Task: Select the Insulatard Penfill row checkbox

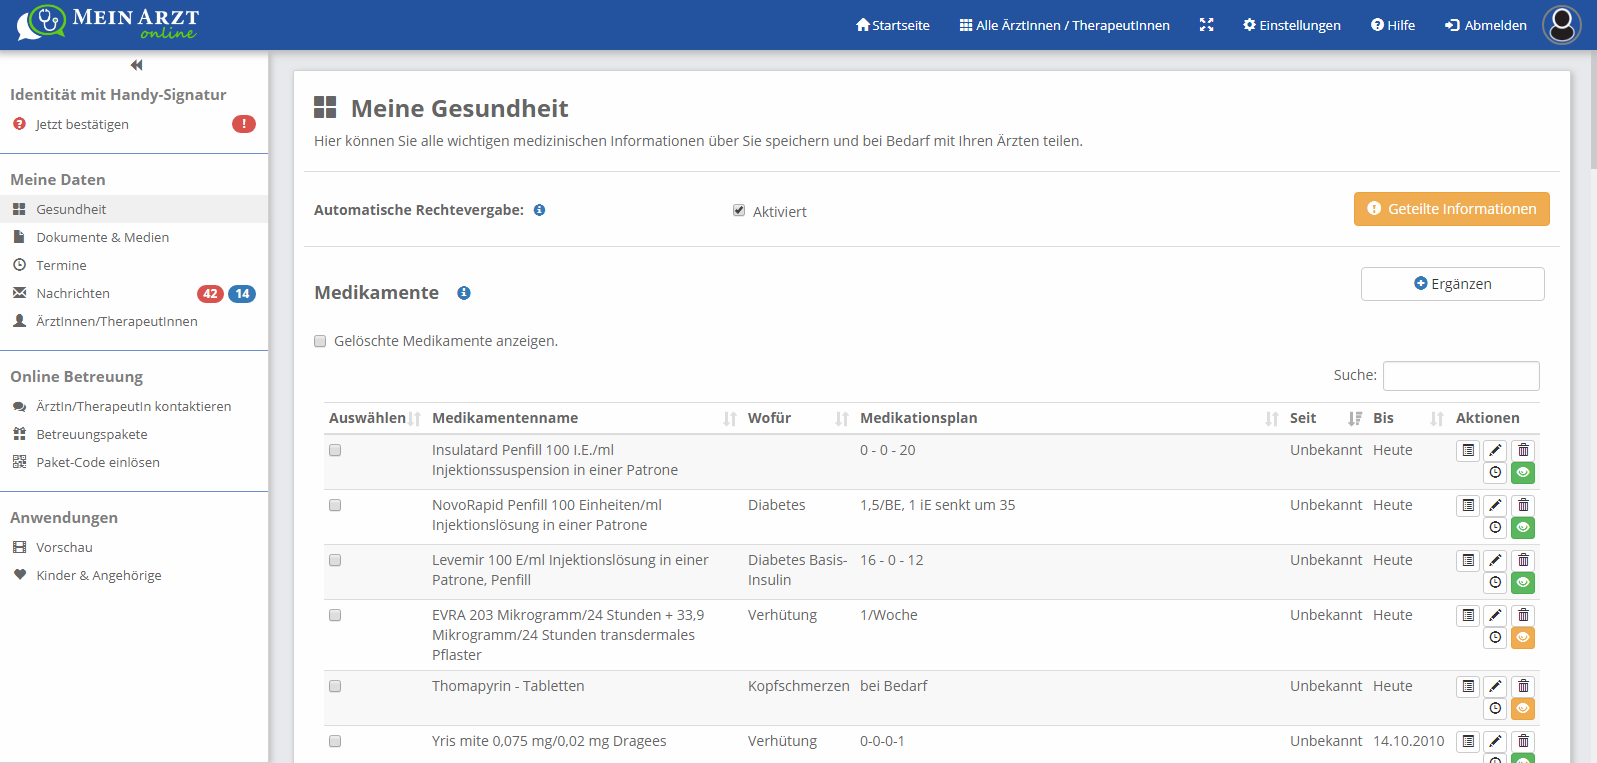Action: [x=335, y=450]
